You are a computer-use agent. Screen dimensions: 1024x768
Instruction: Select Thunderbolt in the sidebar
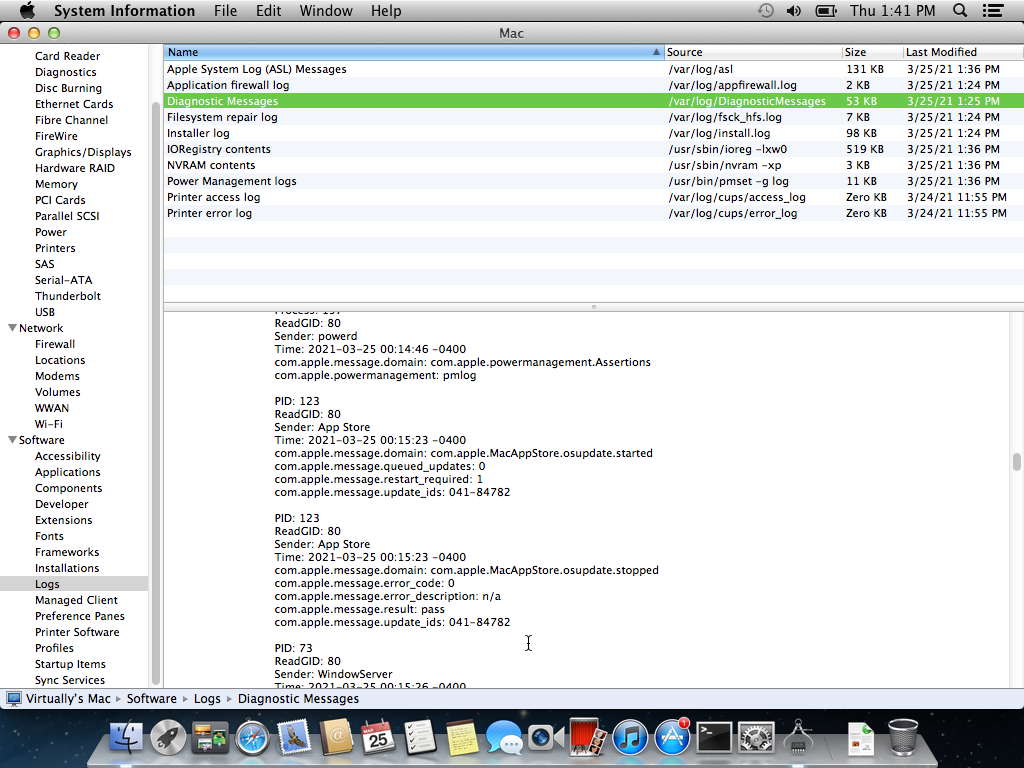[68, 296]
